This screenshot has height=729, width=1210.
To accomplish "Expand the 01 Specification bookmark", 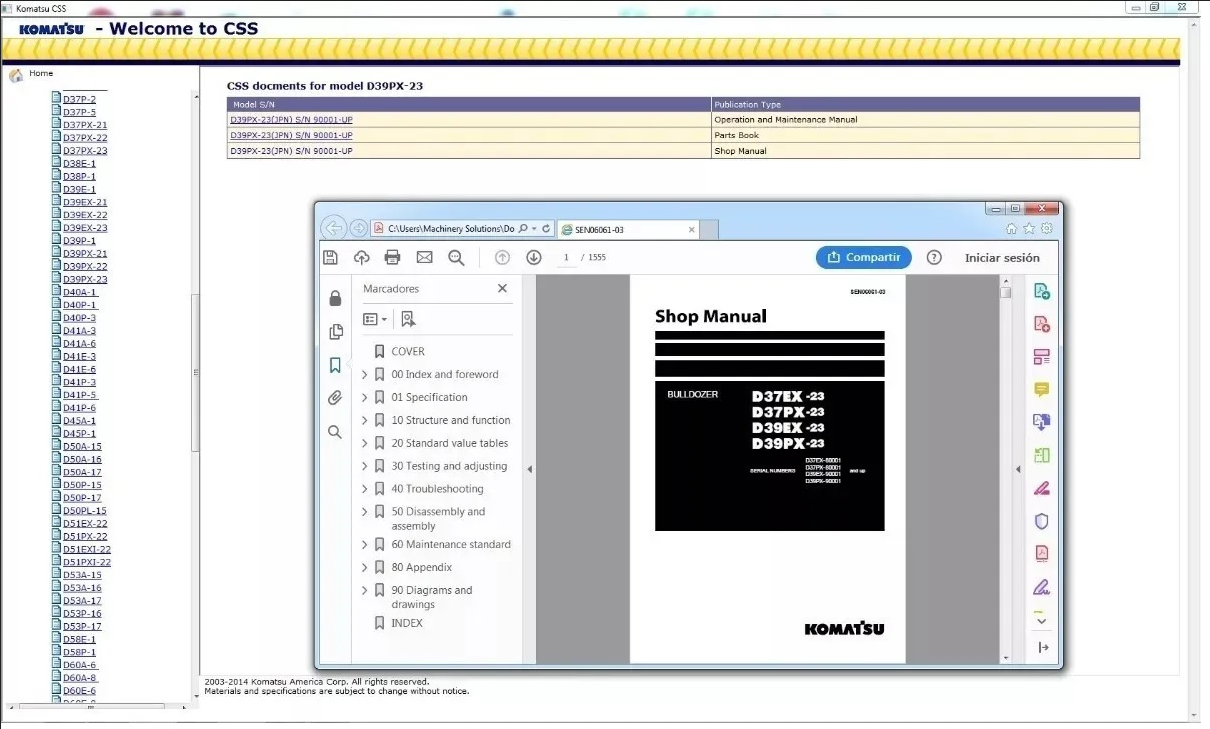I will point(364,398).
